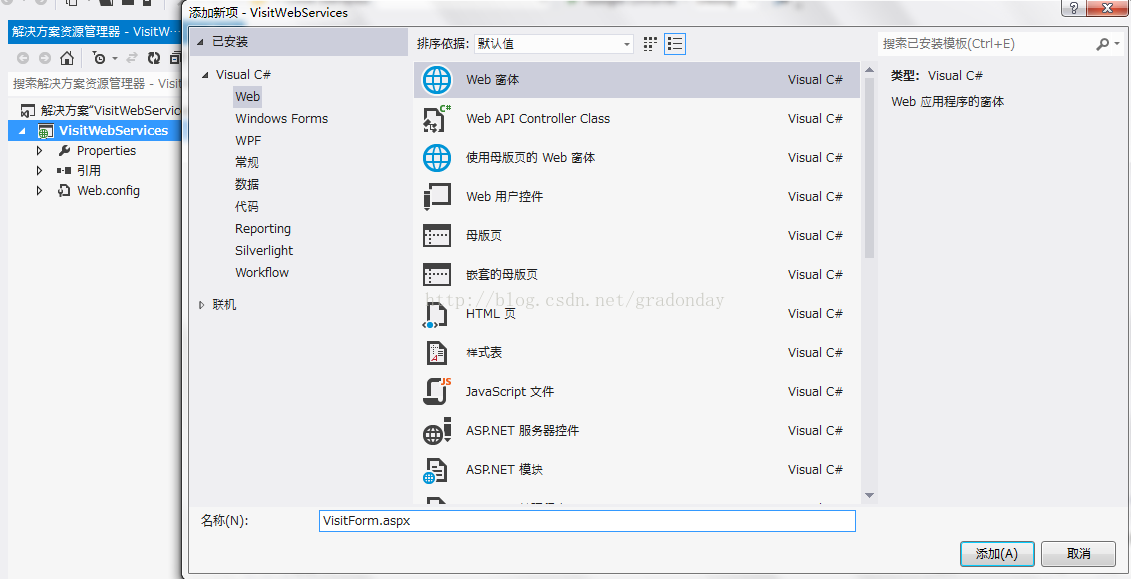Click the JavaScript 文件 JS icon
Screen dimensions: 1131x579
tap(437, 392)
